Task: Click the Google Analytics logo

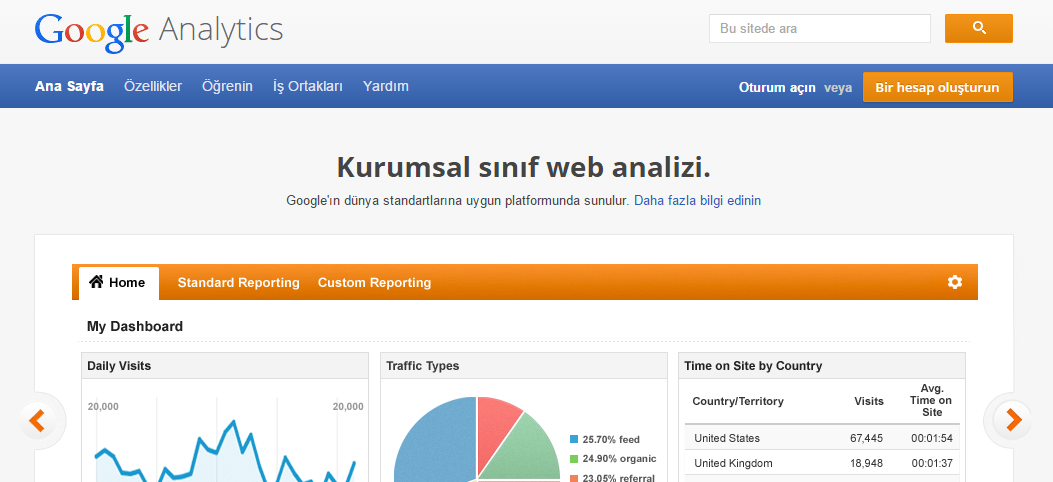Action: 158,31
